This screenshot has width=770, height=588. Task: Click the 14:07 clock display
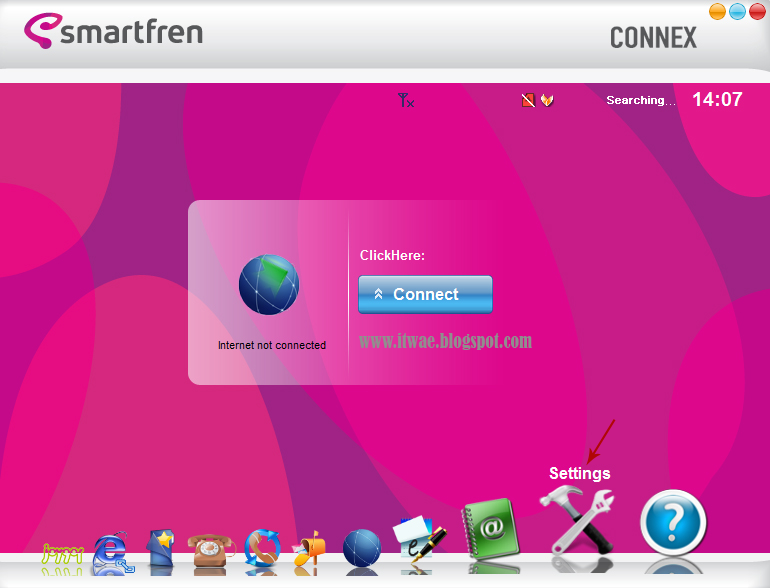tap(717, 99)
